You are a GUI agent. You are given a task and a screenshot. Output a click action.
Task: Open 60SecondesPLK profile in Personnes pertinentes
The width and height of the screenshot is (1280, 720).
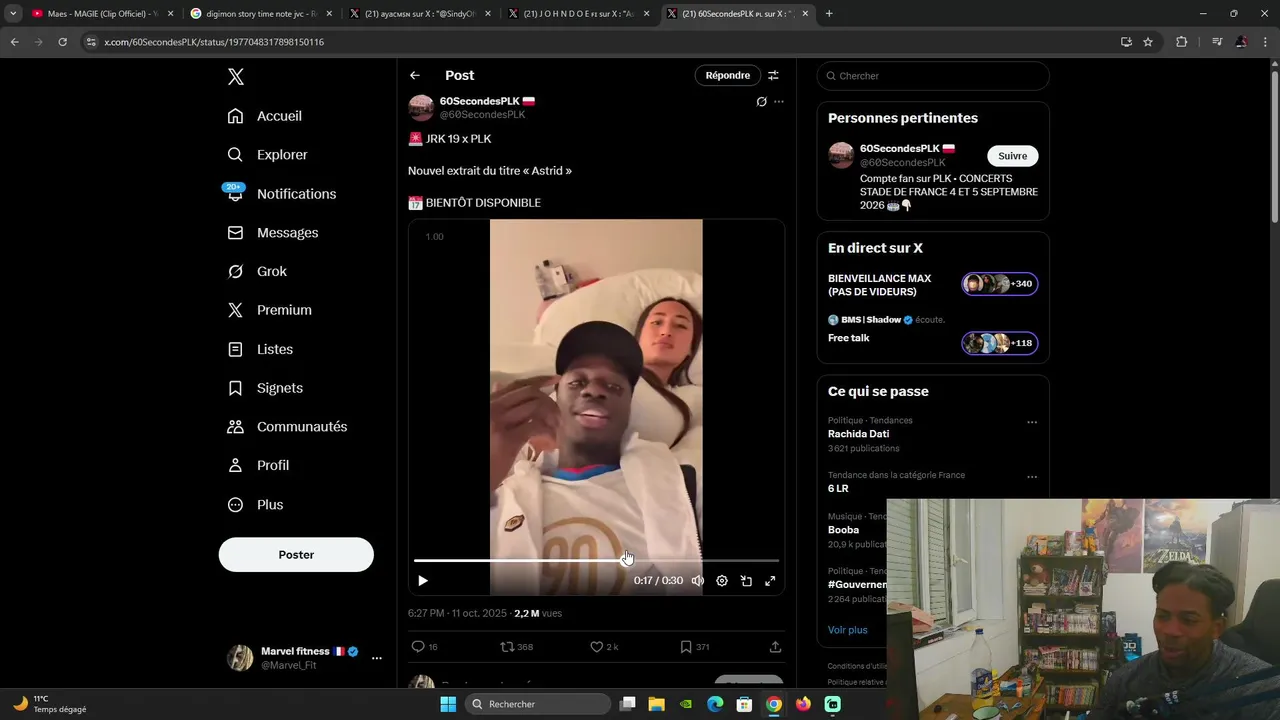click(x=907, y=148)
